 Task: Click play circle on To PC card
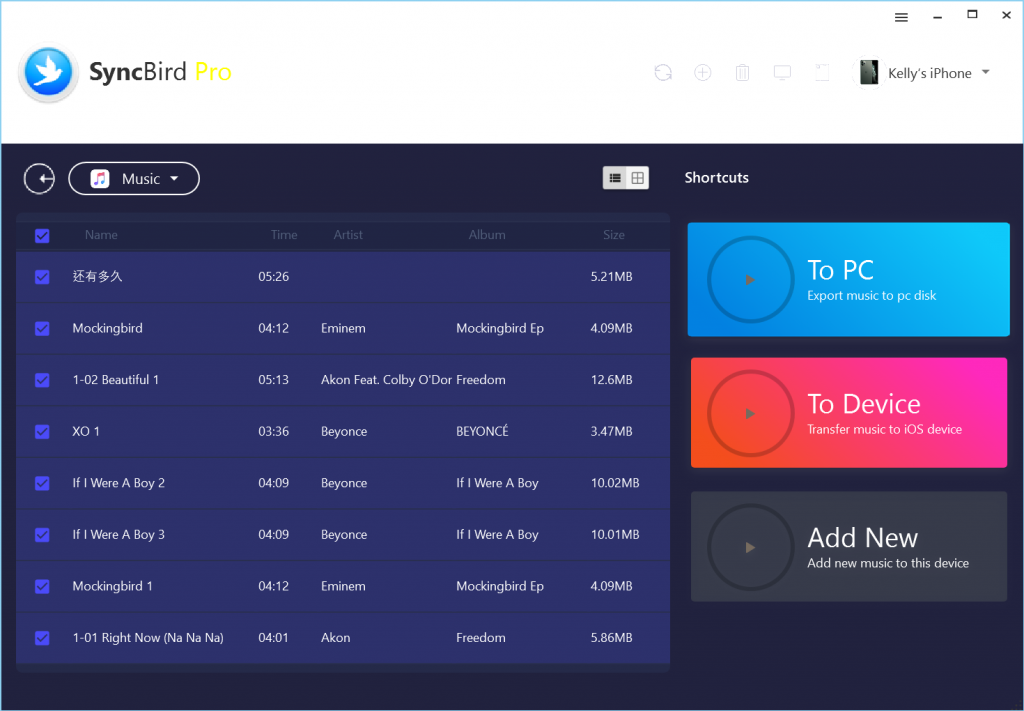click(750, 279)
